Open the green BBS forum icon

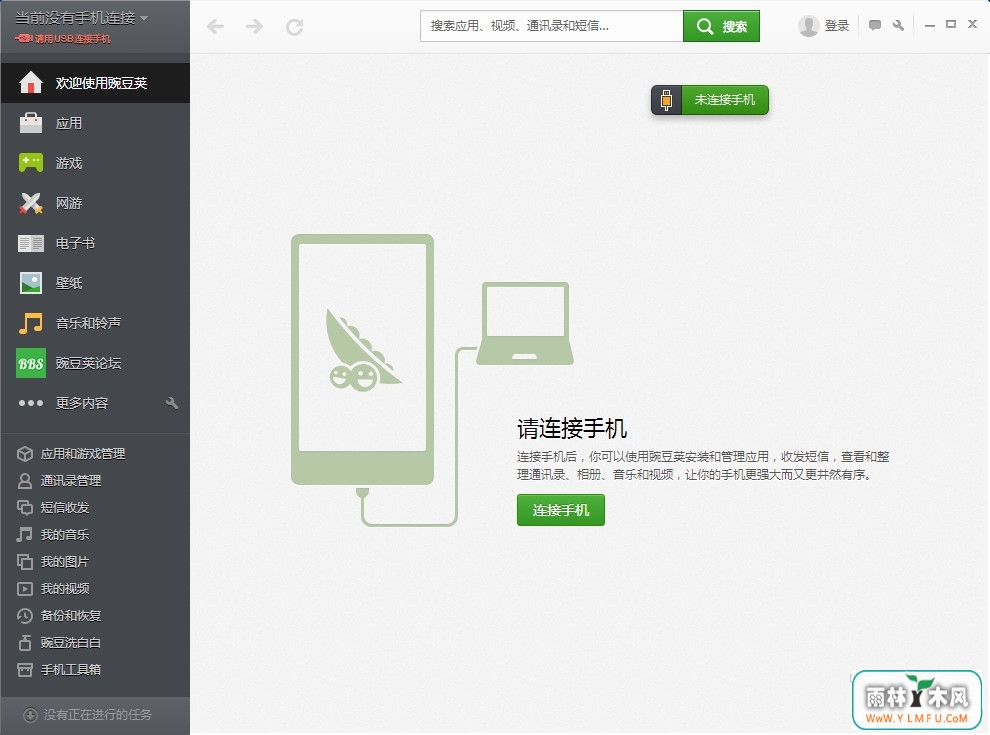tap(30, 363)
